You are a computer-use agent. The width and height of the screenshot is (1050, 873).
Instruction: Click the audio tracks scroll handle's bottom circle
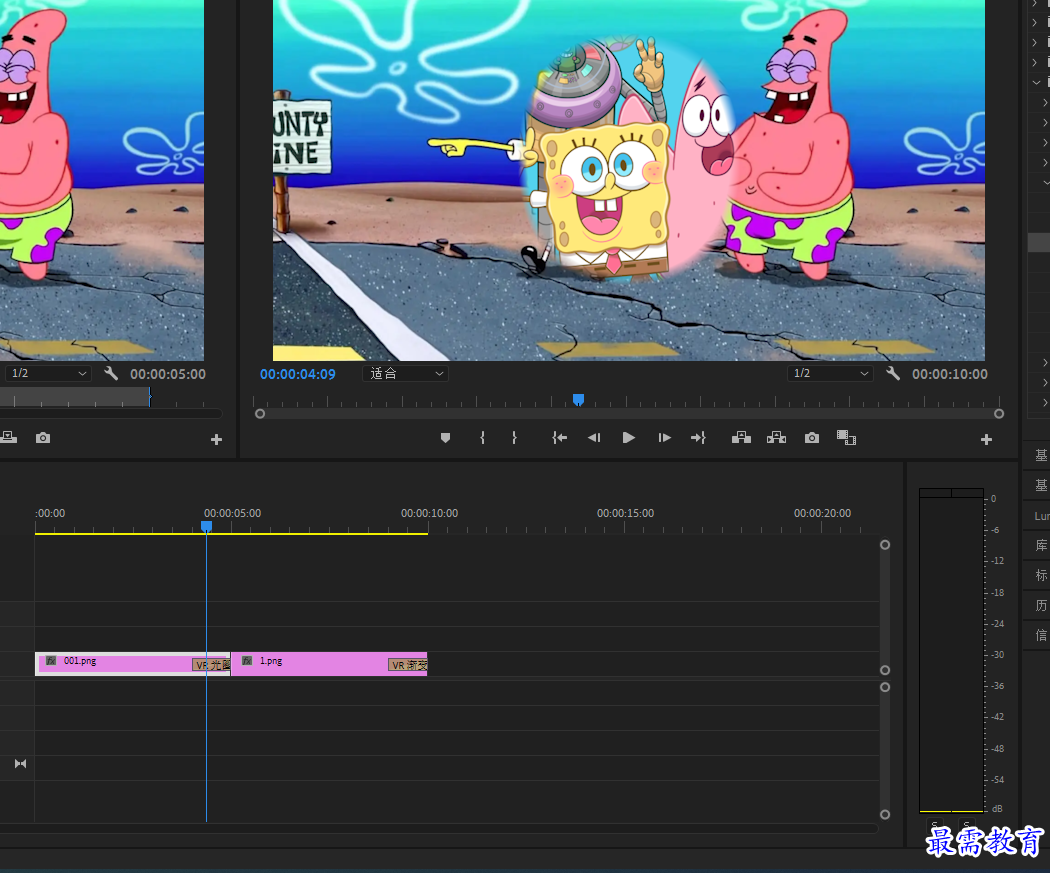(x=885, y=815)
